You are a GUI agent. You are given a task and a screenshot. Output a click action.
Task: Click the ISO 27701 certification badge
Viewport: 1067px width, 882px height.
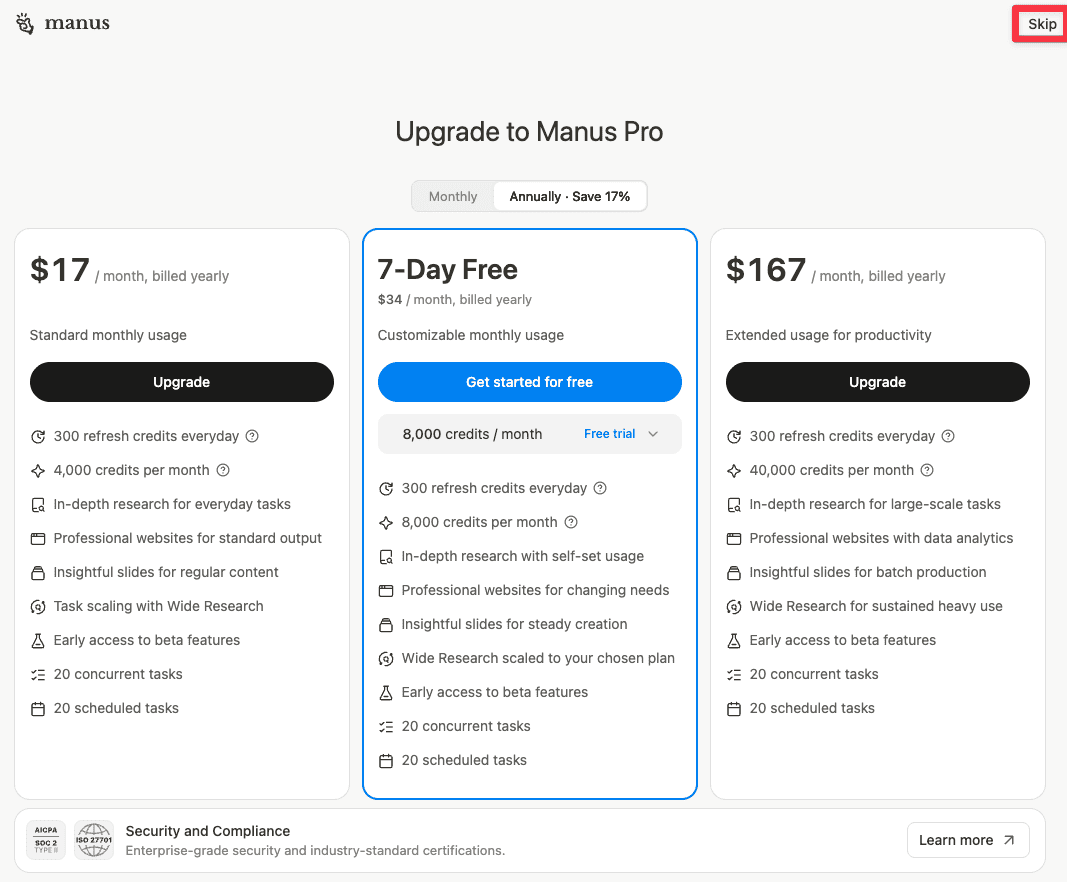pyautogui.click(x=94, y=840)
